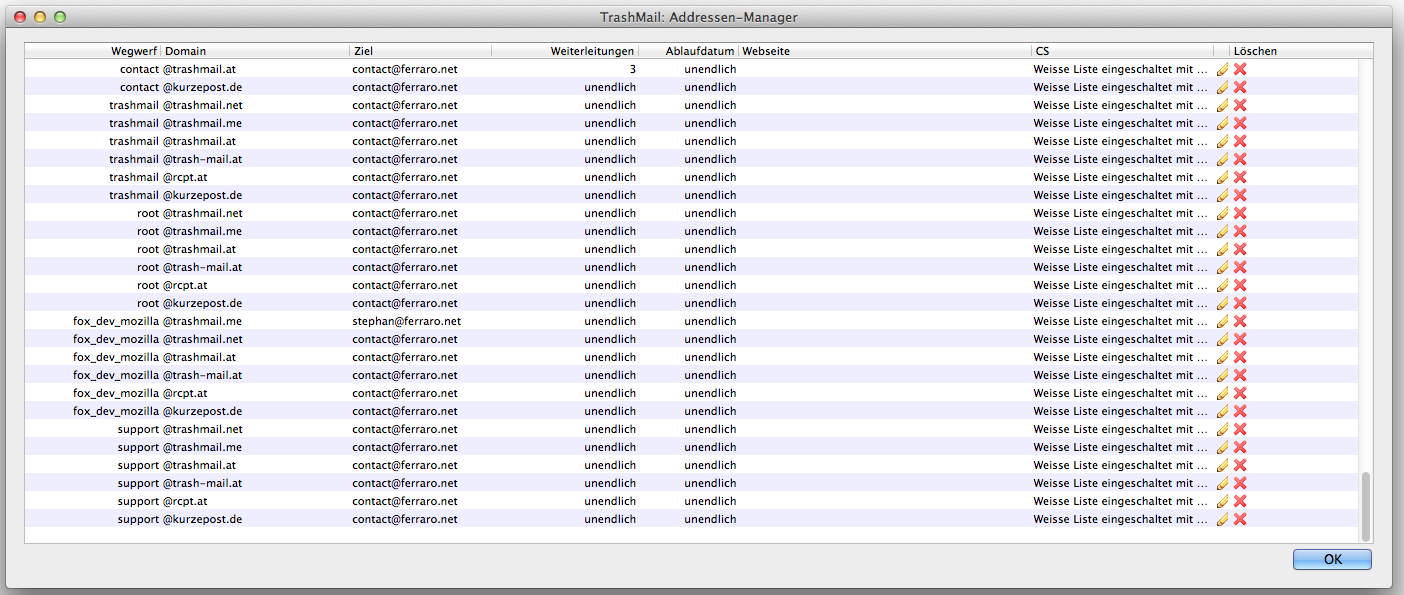Edit the root@trashmail.me forwarding entry
This screenshot has height=595, width=1404.
[1222, 231]
